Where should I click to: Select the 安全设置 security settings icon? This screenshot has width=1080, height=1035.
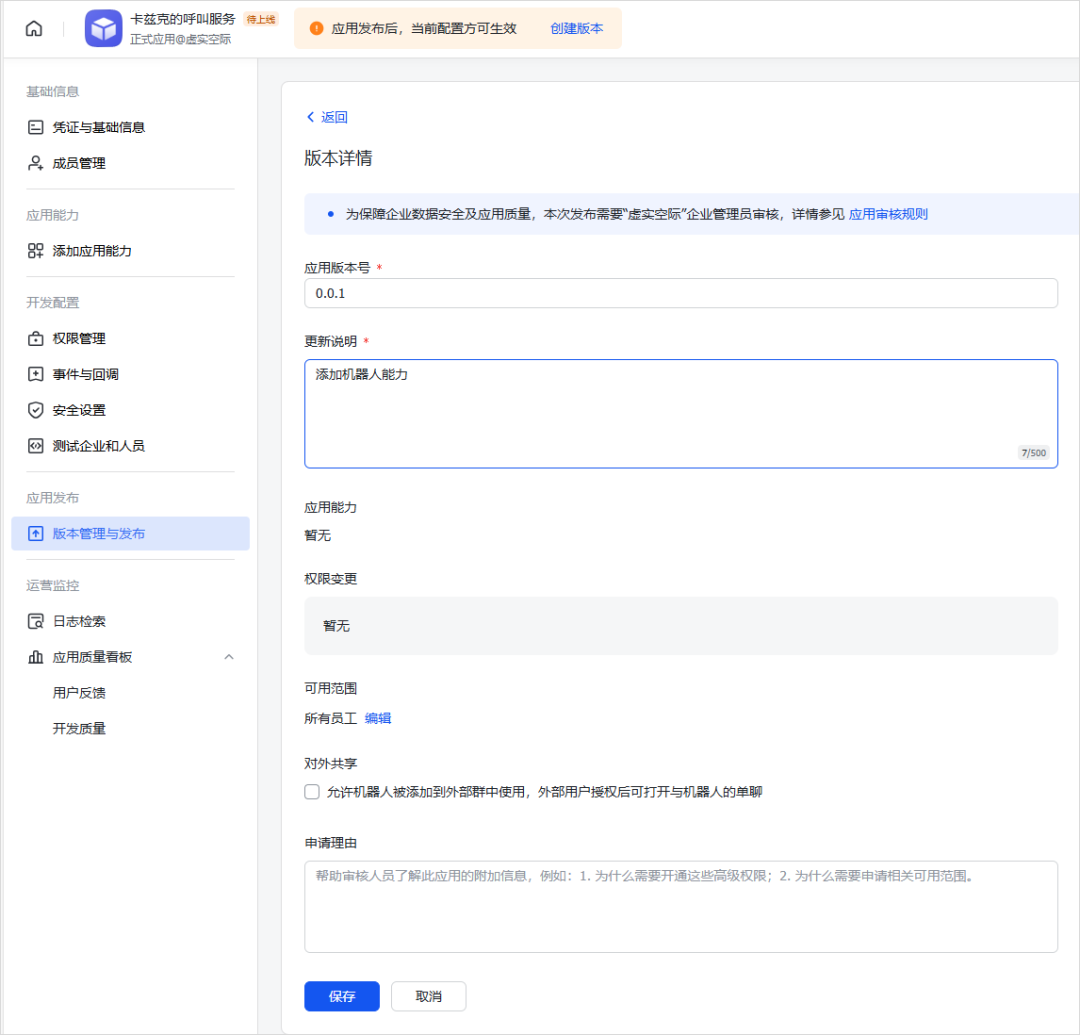[x=34, y=410]
